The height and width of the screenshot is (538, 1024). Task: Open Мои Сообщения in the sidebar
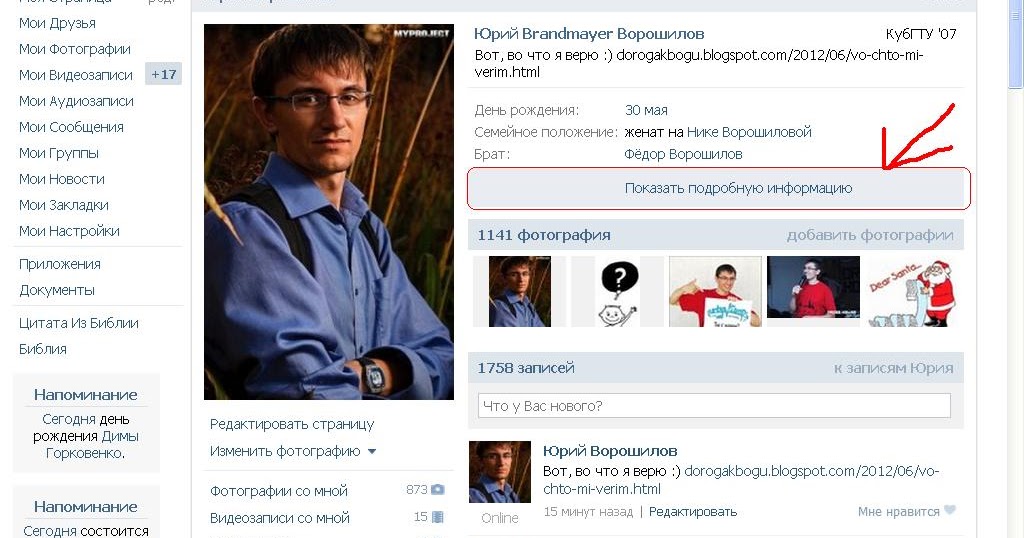71,127
